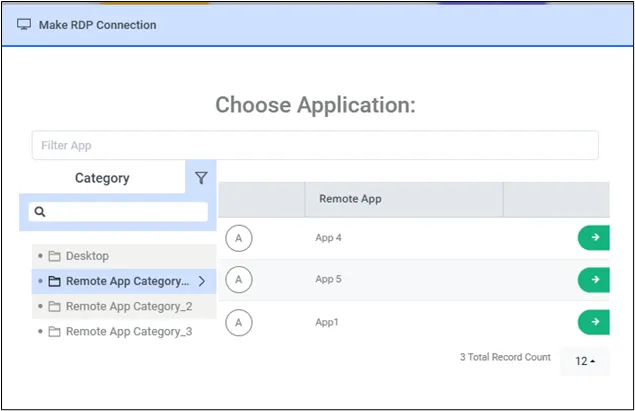Click the category filter funnel icon
This screenshot has height=411, width=635.
coord(201,178)
